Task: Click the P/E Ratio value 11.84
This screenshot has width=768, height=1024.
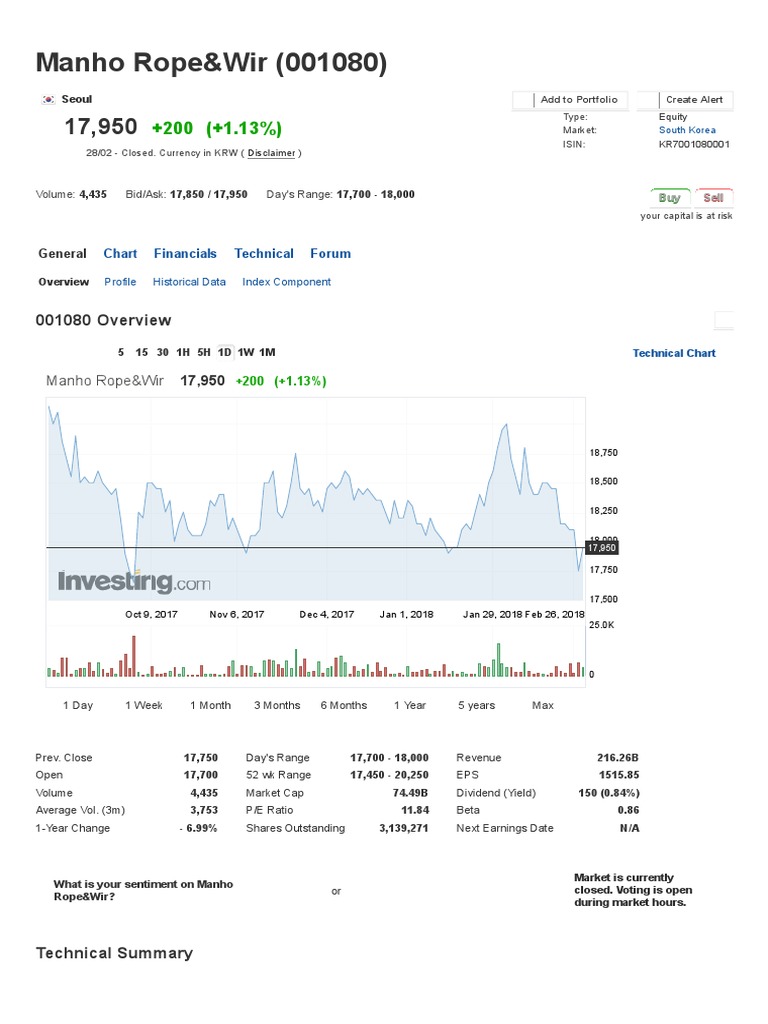Action: point(415,810)
